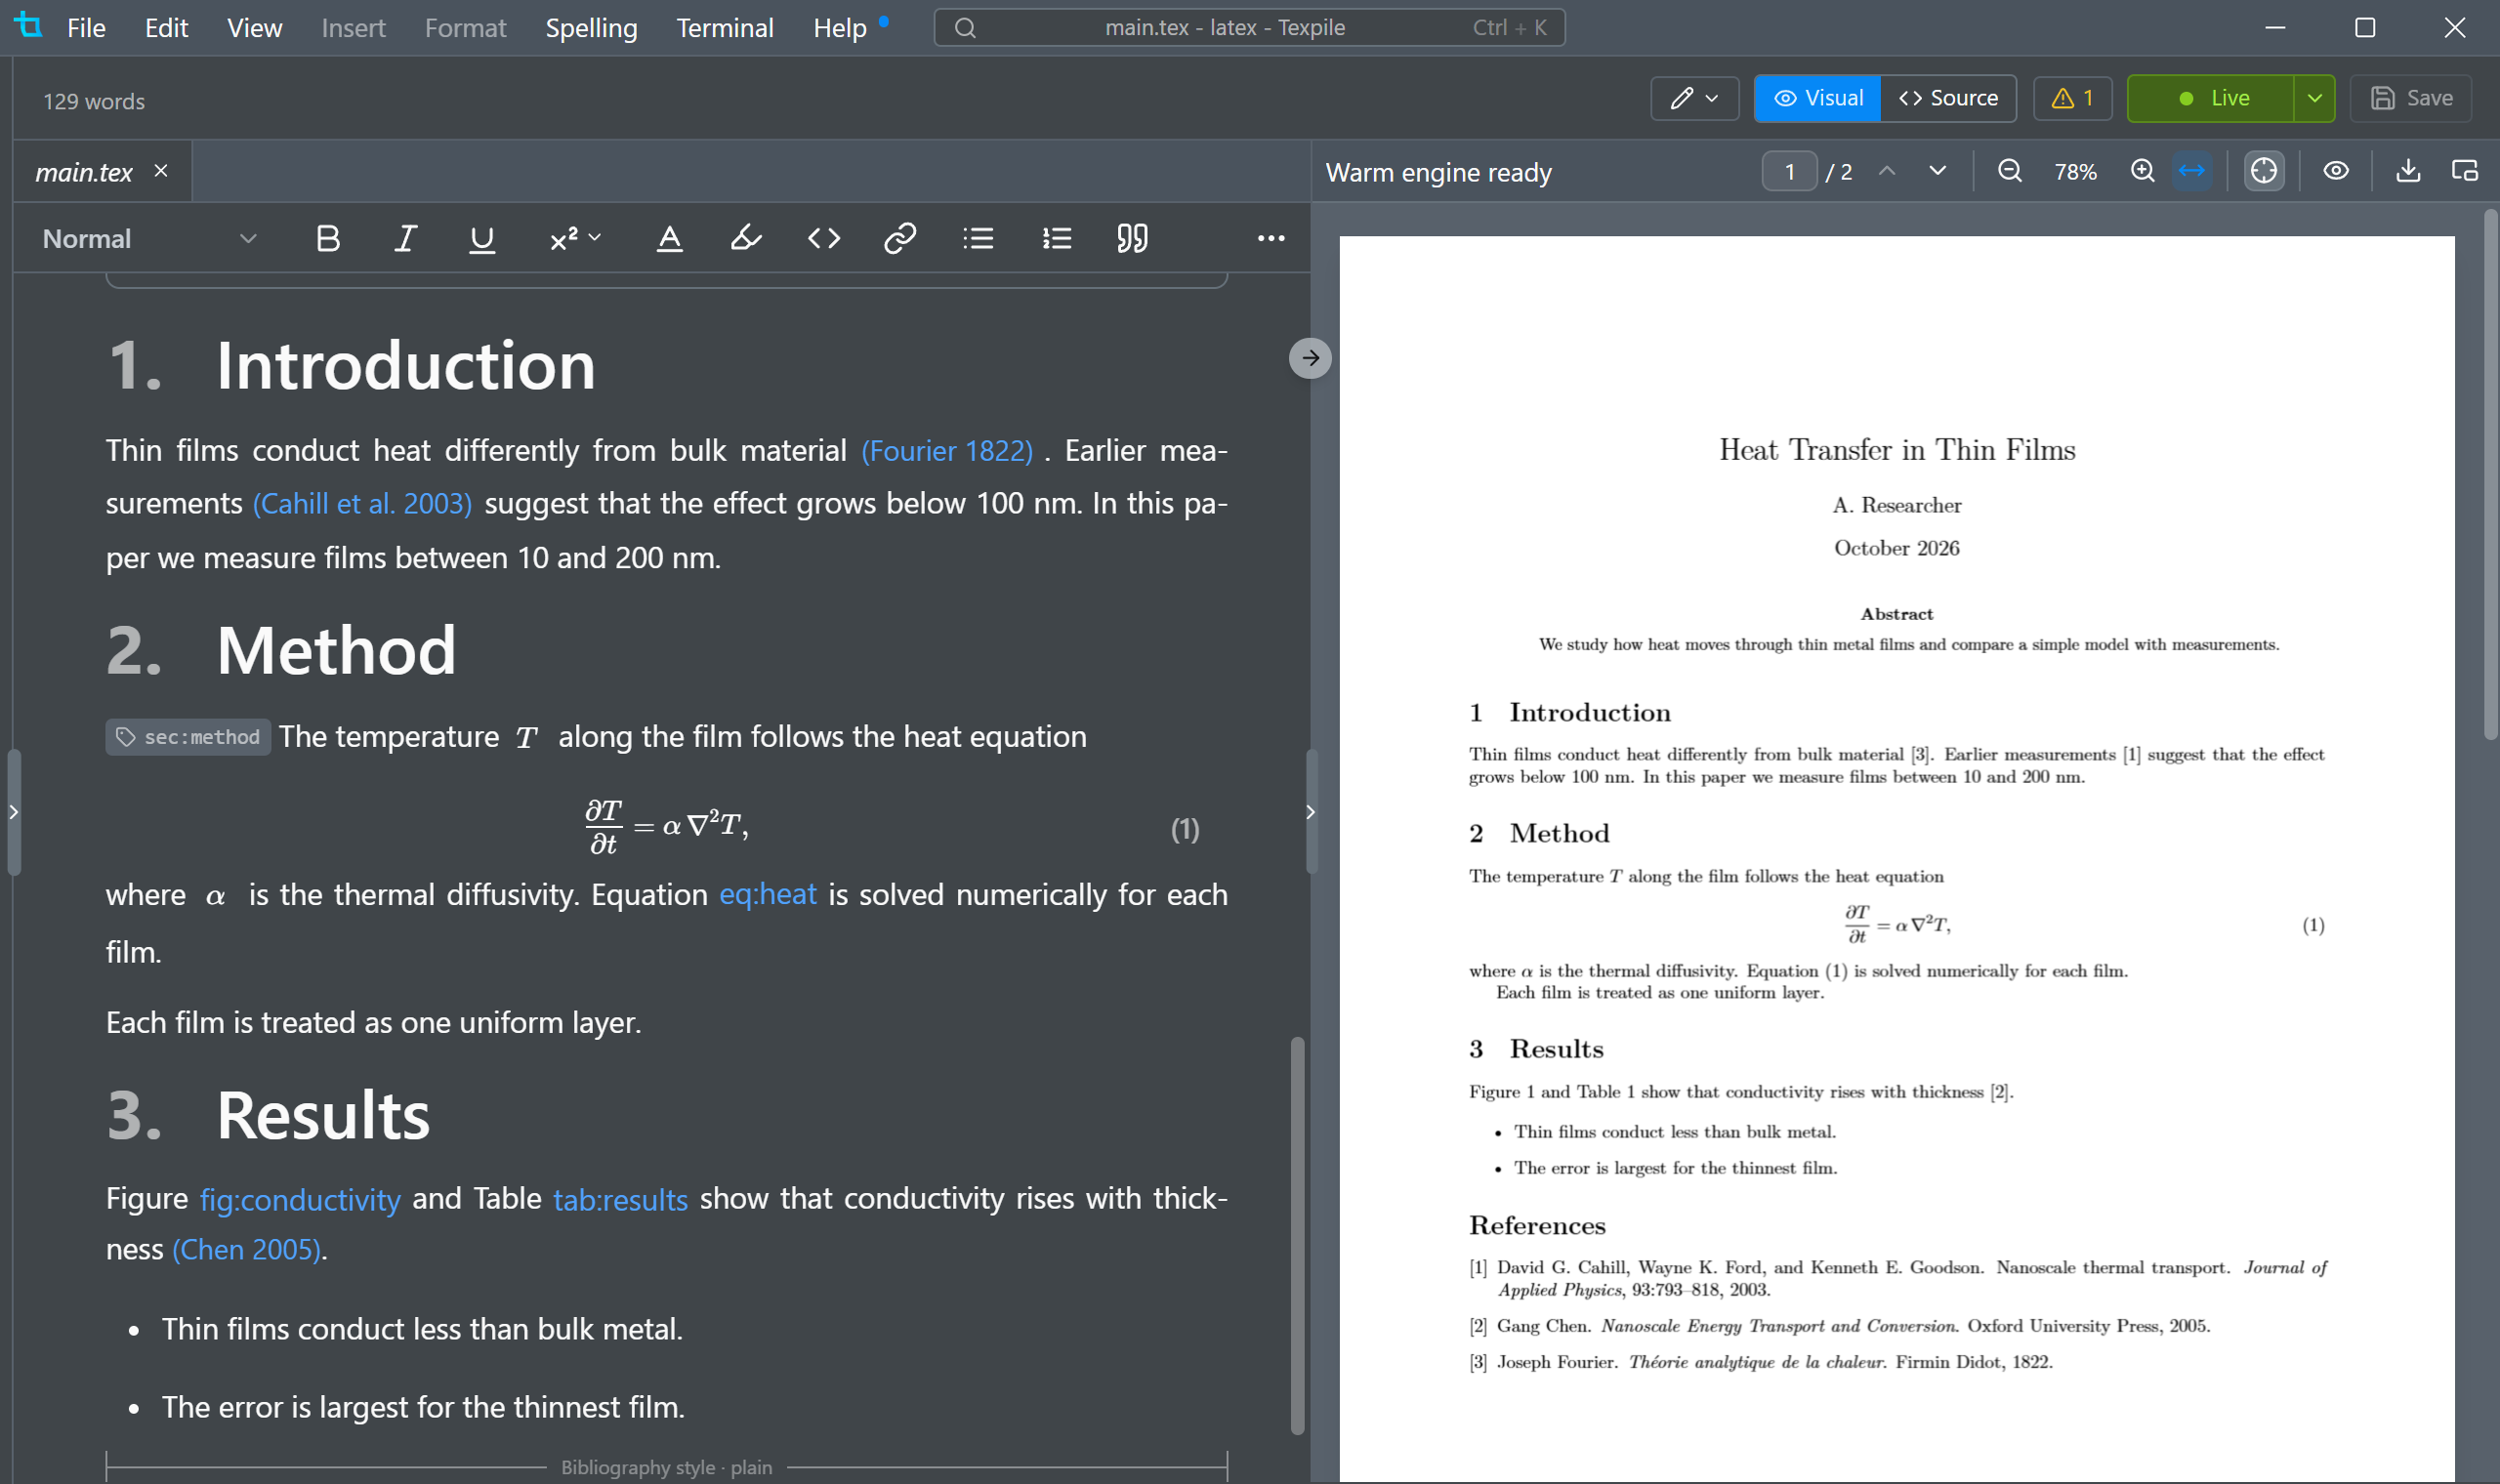2500x1484 pixels.
Task: Open more formatting options ellipsis
Action: coord(1270,238)
